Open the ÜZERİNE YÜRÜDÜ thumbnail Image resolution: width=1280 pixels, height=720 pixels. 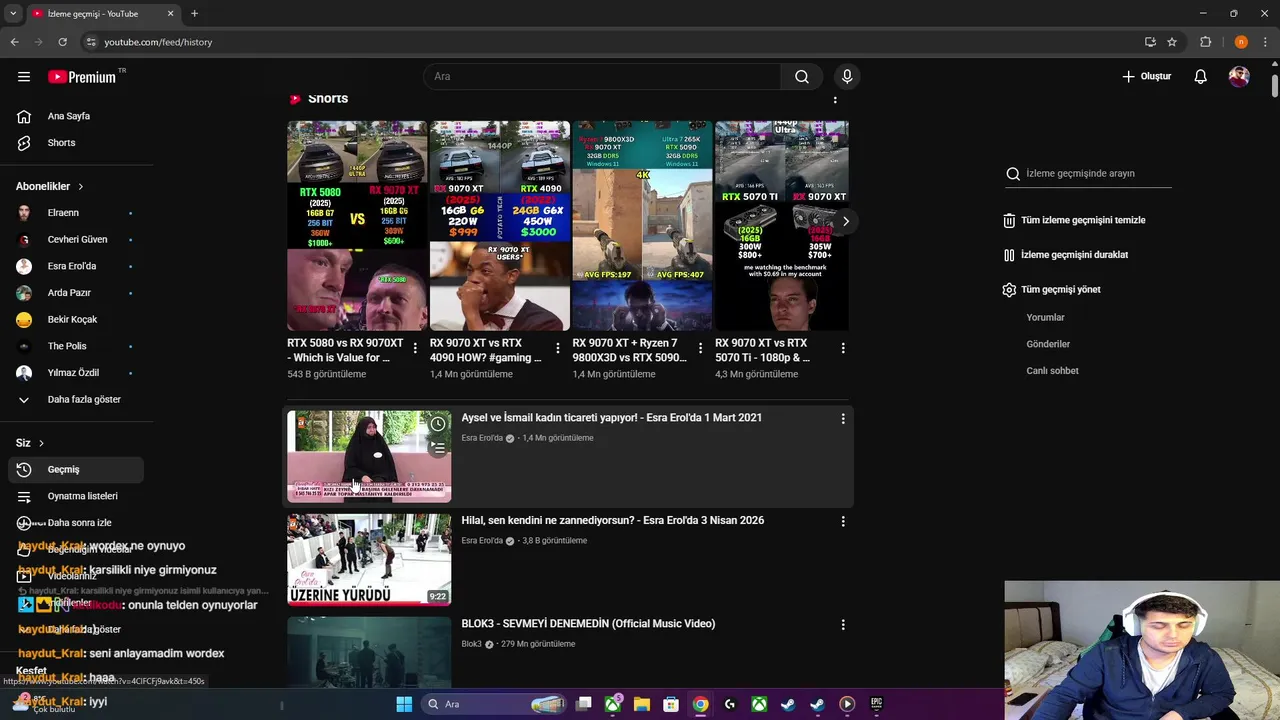[369, 560]
